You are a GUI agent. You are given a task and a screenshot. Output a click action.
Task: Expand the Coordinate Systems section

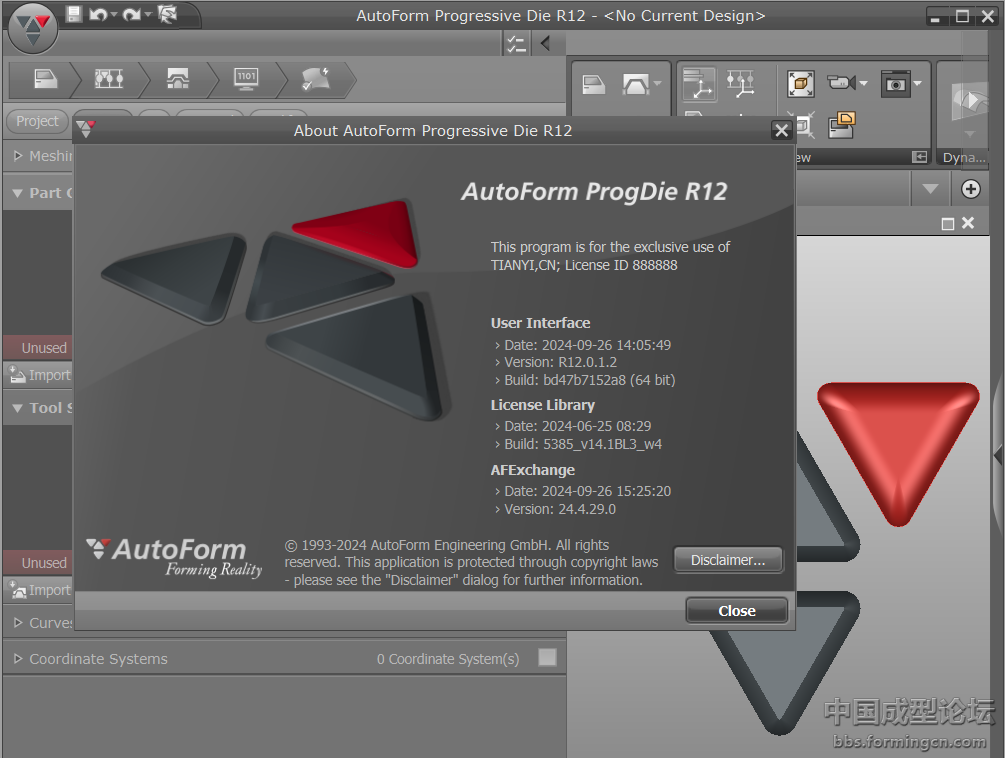coord(18,659)
